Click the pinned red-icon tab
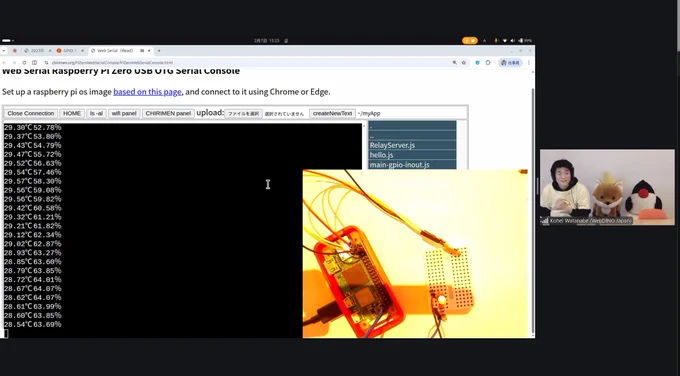This screenshot has height=376, width=680. (14, 51)
